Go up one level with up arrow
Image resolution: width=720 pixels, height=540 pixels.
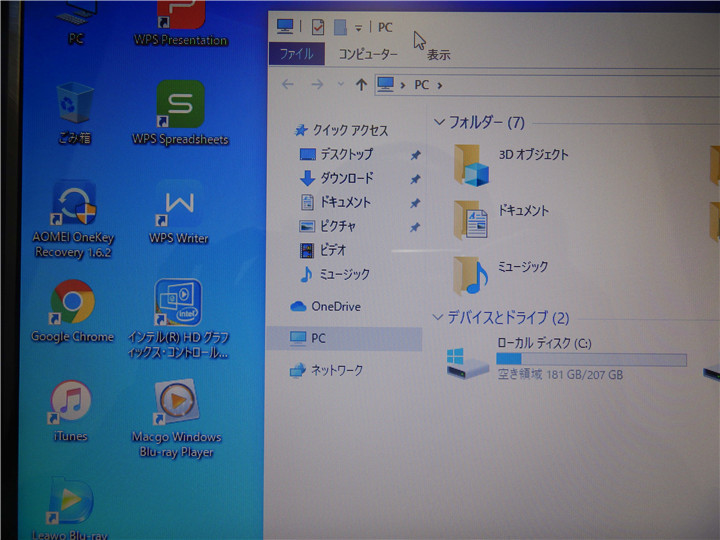(361, 84)
